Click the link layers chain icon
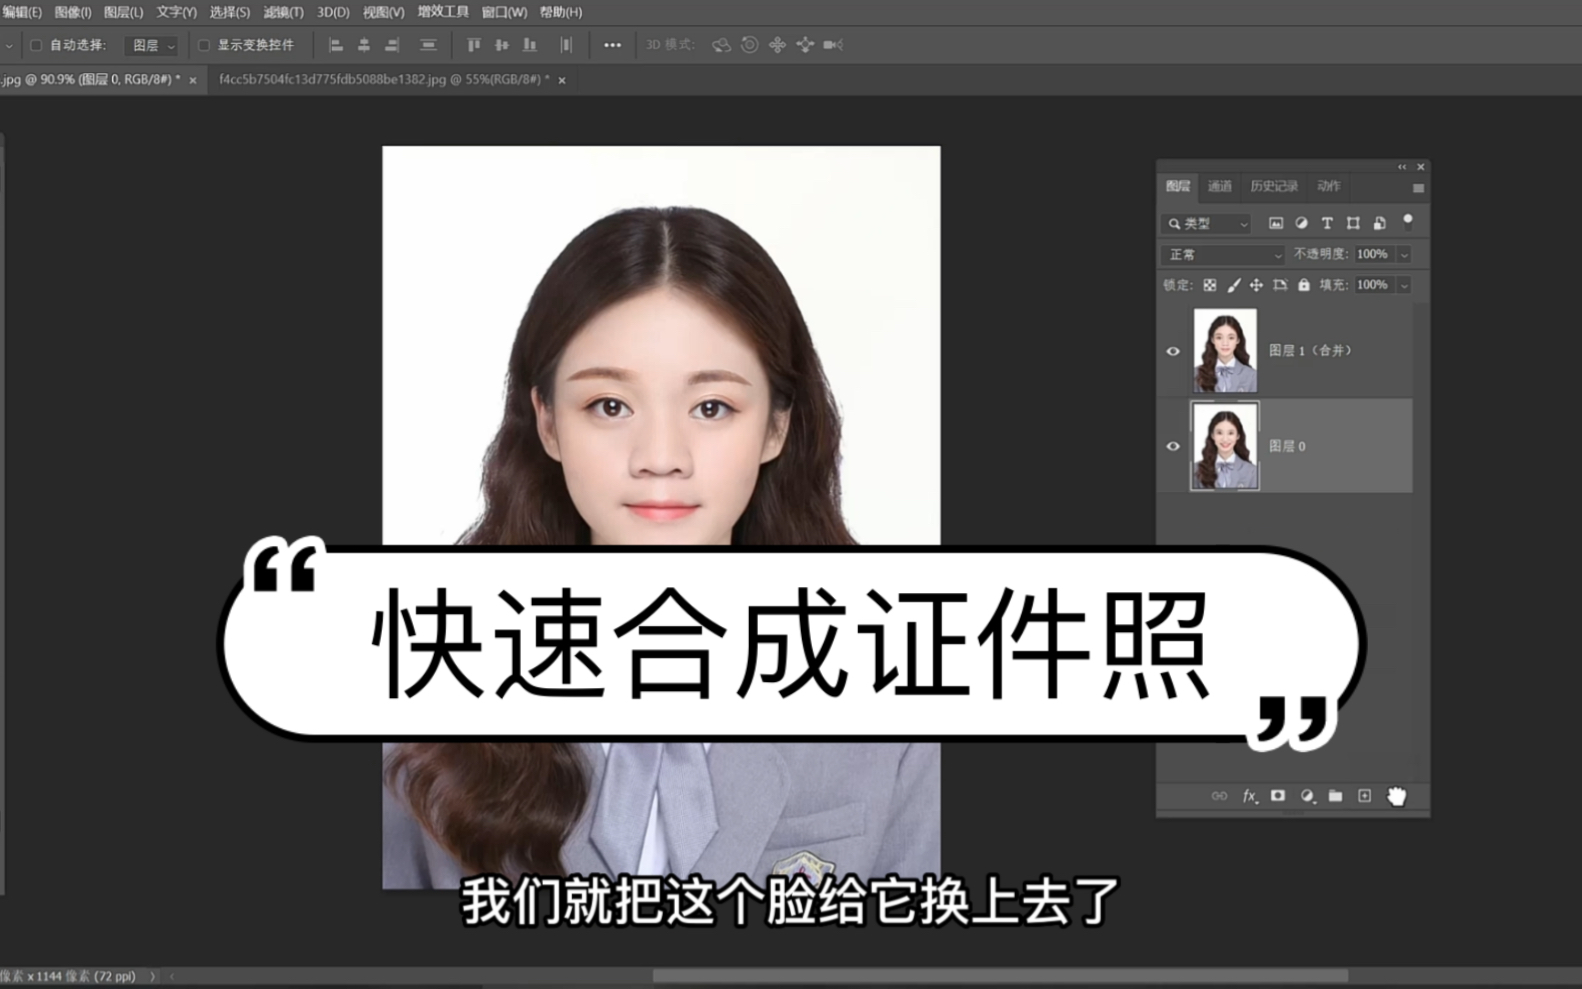The image size is (1582, 989). click(x=1219, y=796)
